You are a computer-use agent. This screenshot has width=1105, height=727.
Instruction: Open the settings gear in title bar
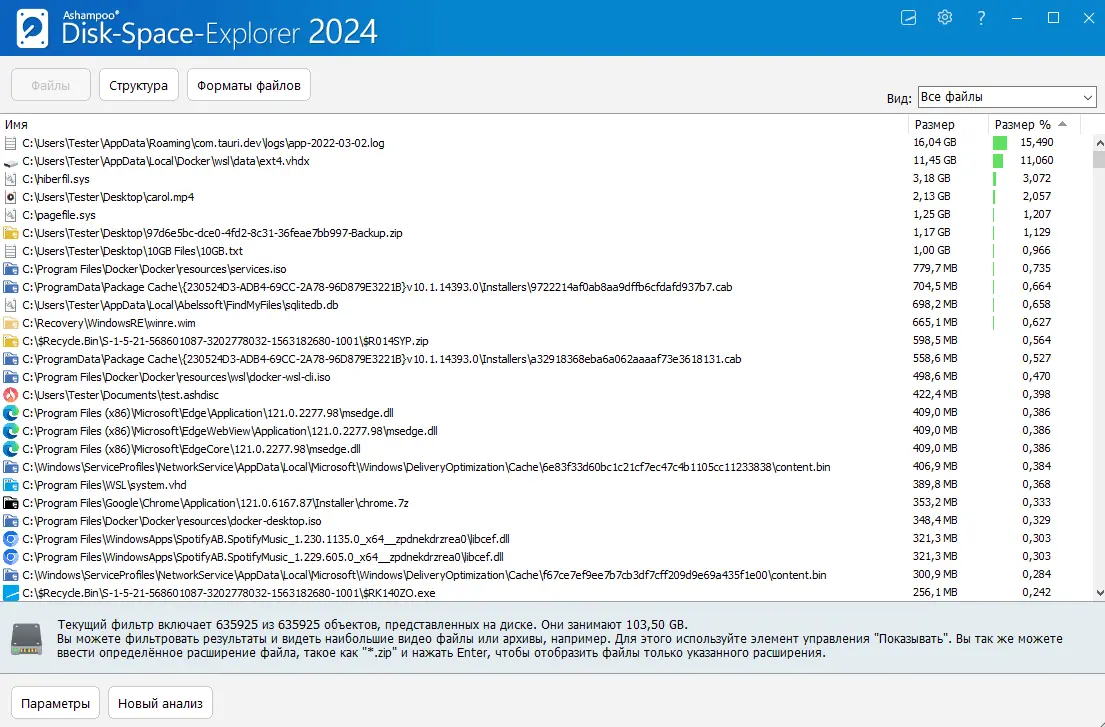(x=944, y=18)
